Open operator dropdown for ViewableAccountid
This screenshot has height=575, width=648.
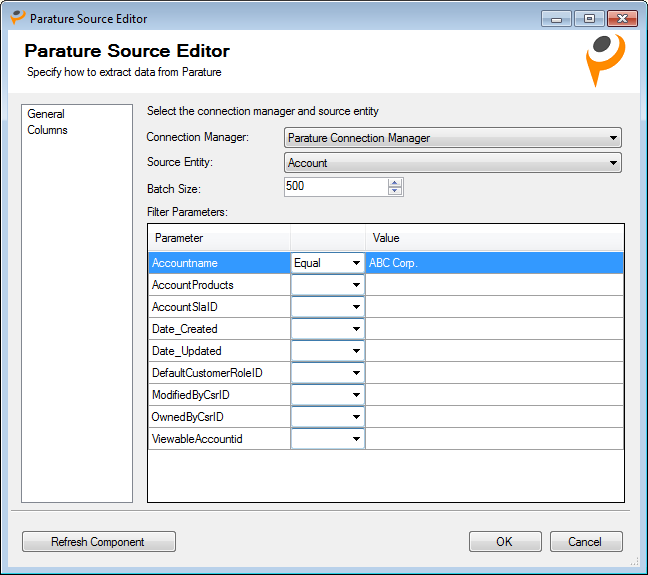click(328, 439)
